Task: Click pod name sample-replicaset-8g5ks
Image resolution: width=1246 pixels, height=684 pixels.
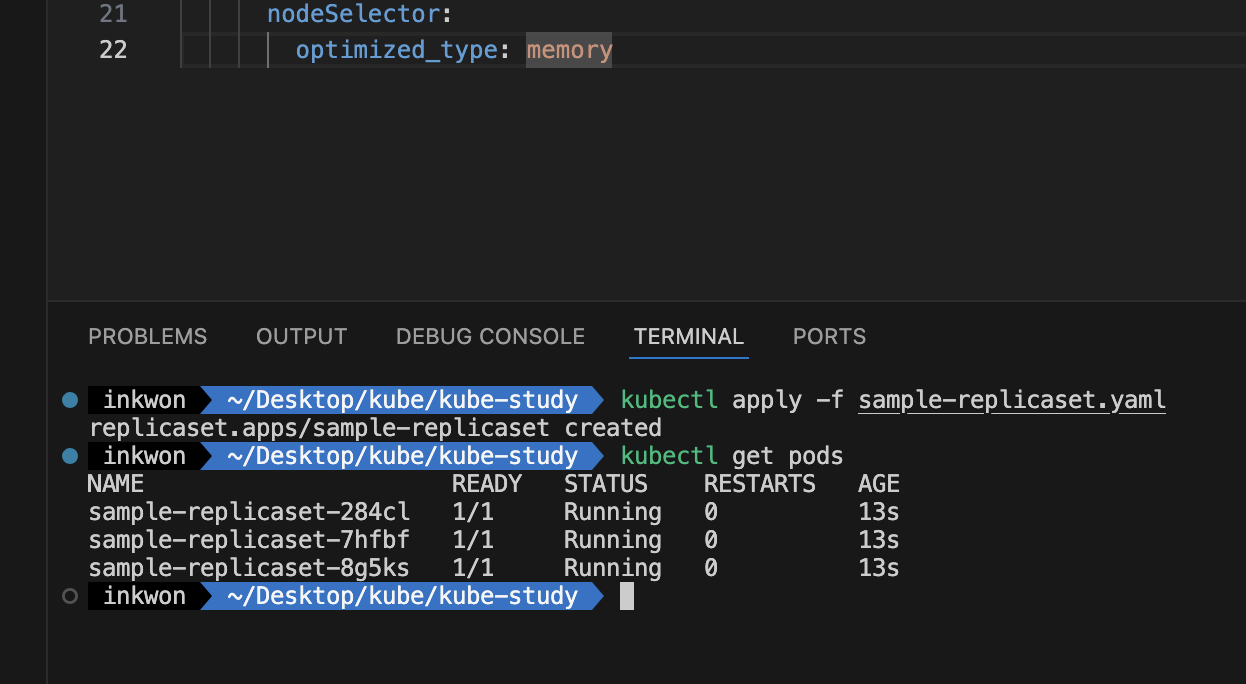Action: [249, 569]
